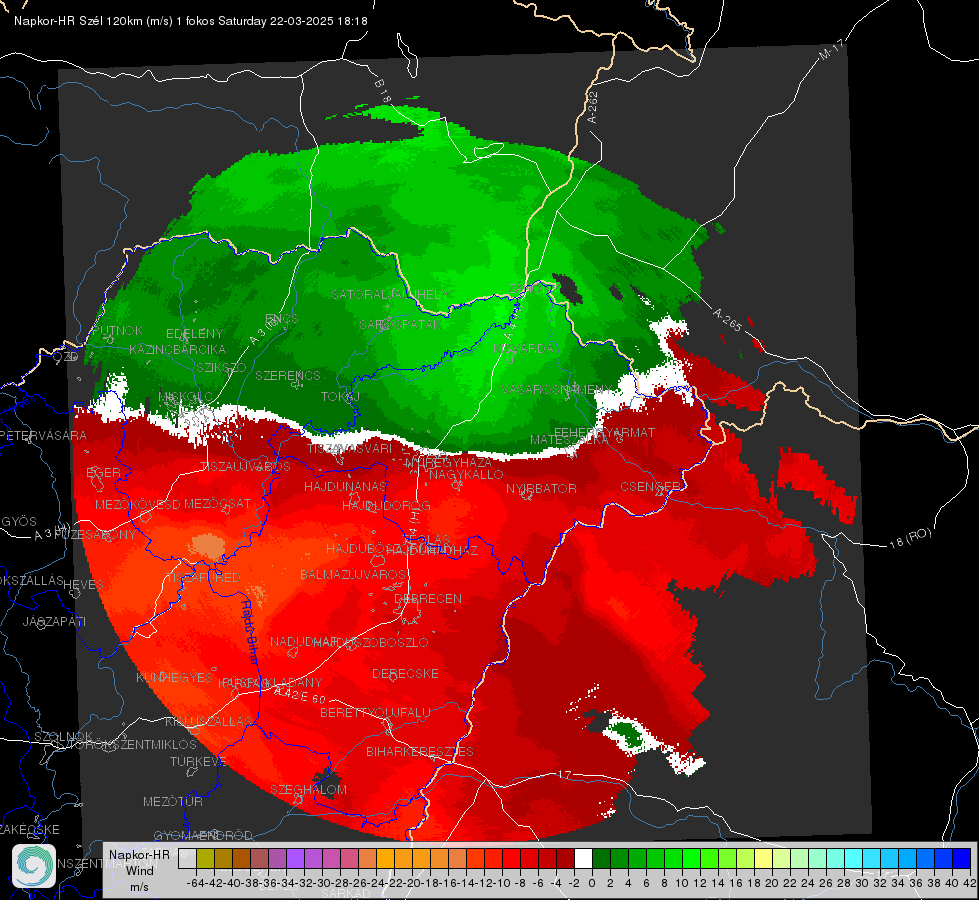Image resolution: width=979 pixels, height=900 pixels.
Task: Click the NADUDVAR label
Action: (x=304, y=642)
